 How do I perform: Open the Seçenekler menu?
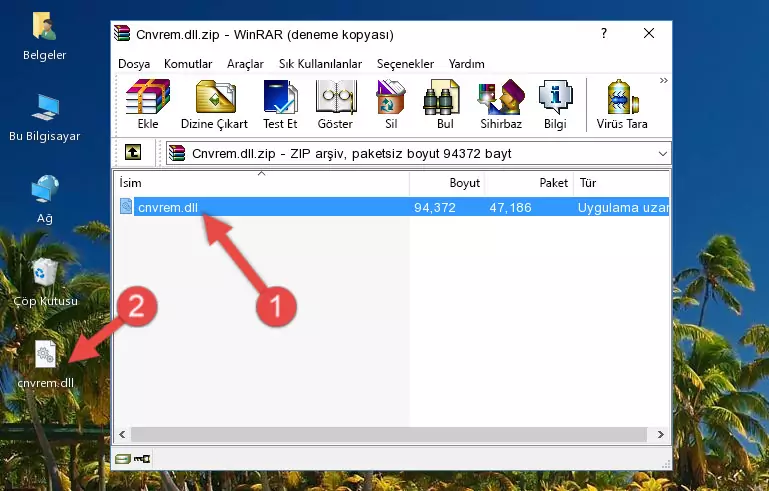[405, 64]
